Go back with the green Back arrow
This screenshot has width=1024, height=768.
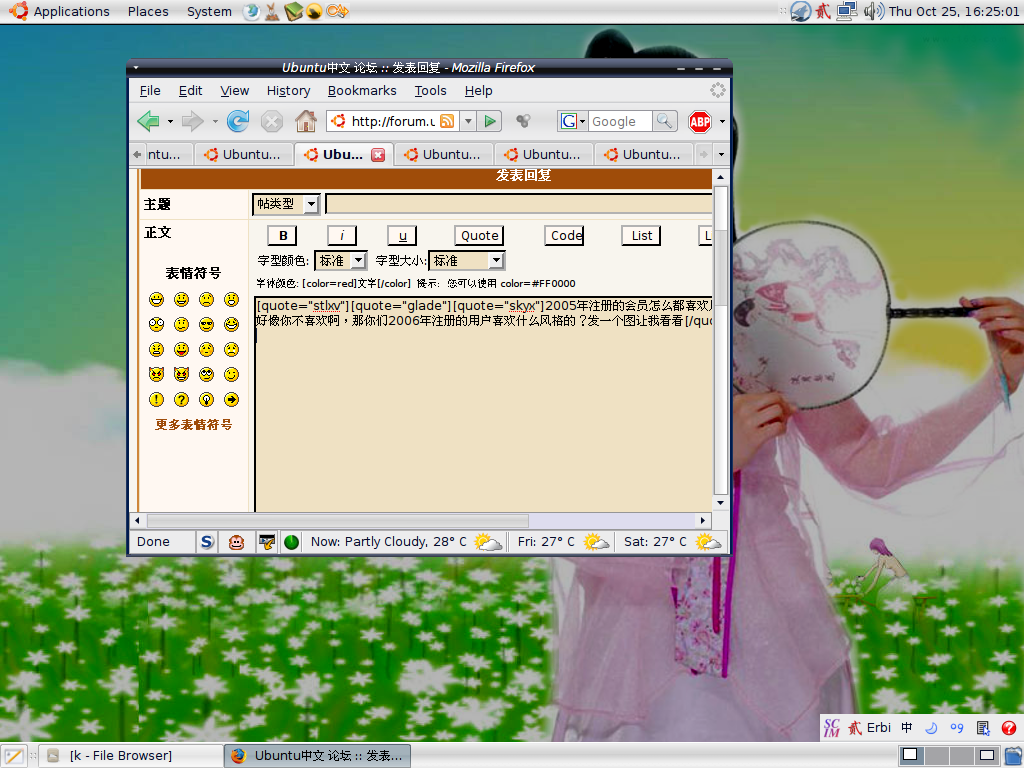pyautogui.click(x=148, y=121)
